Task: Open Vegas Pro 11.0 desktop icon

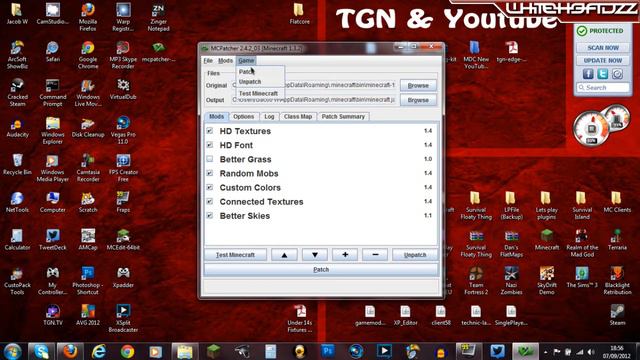Action: click(x=123, y=130)
